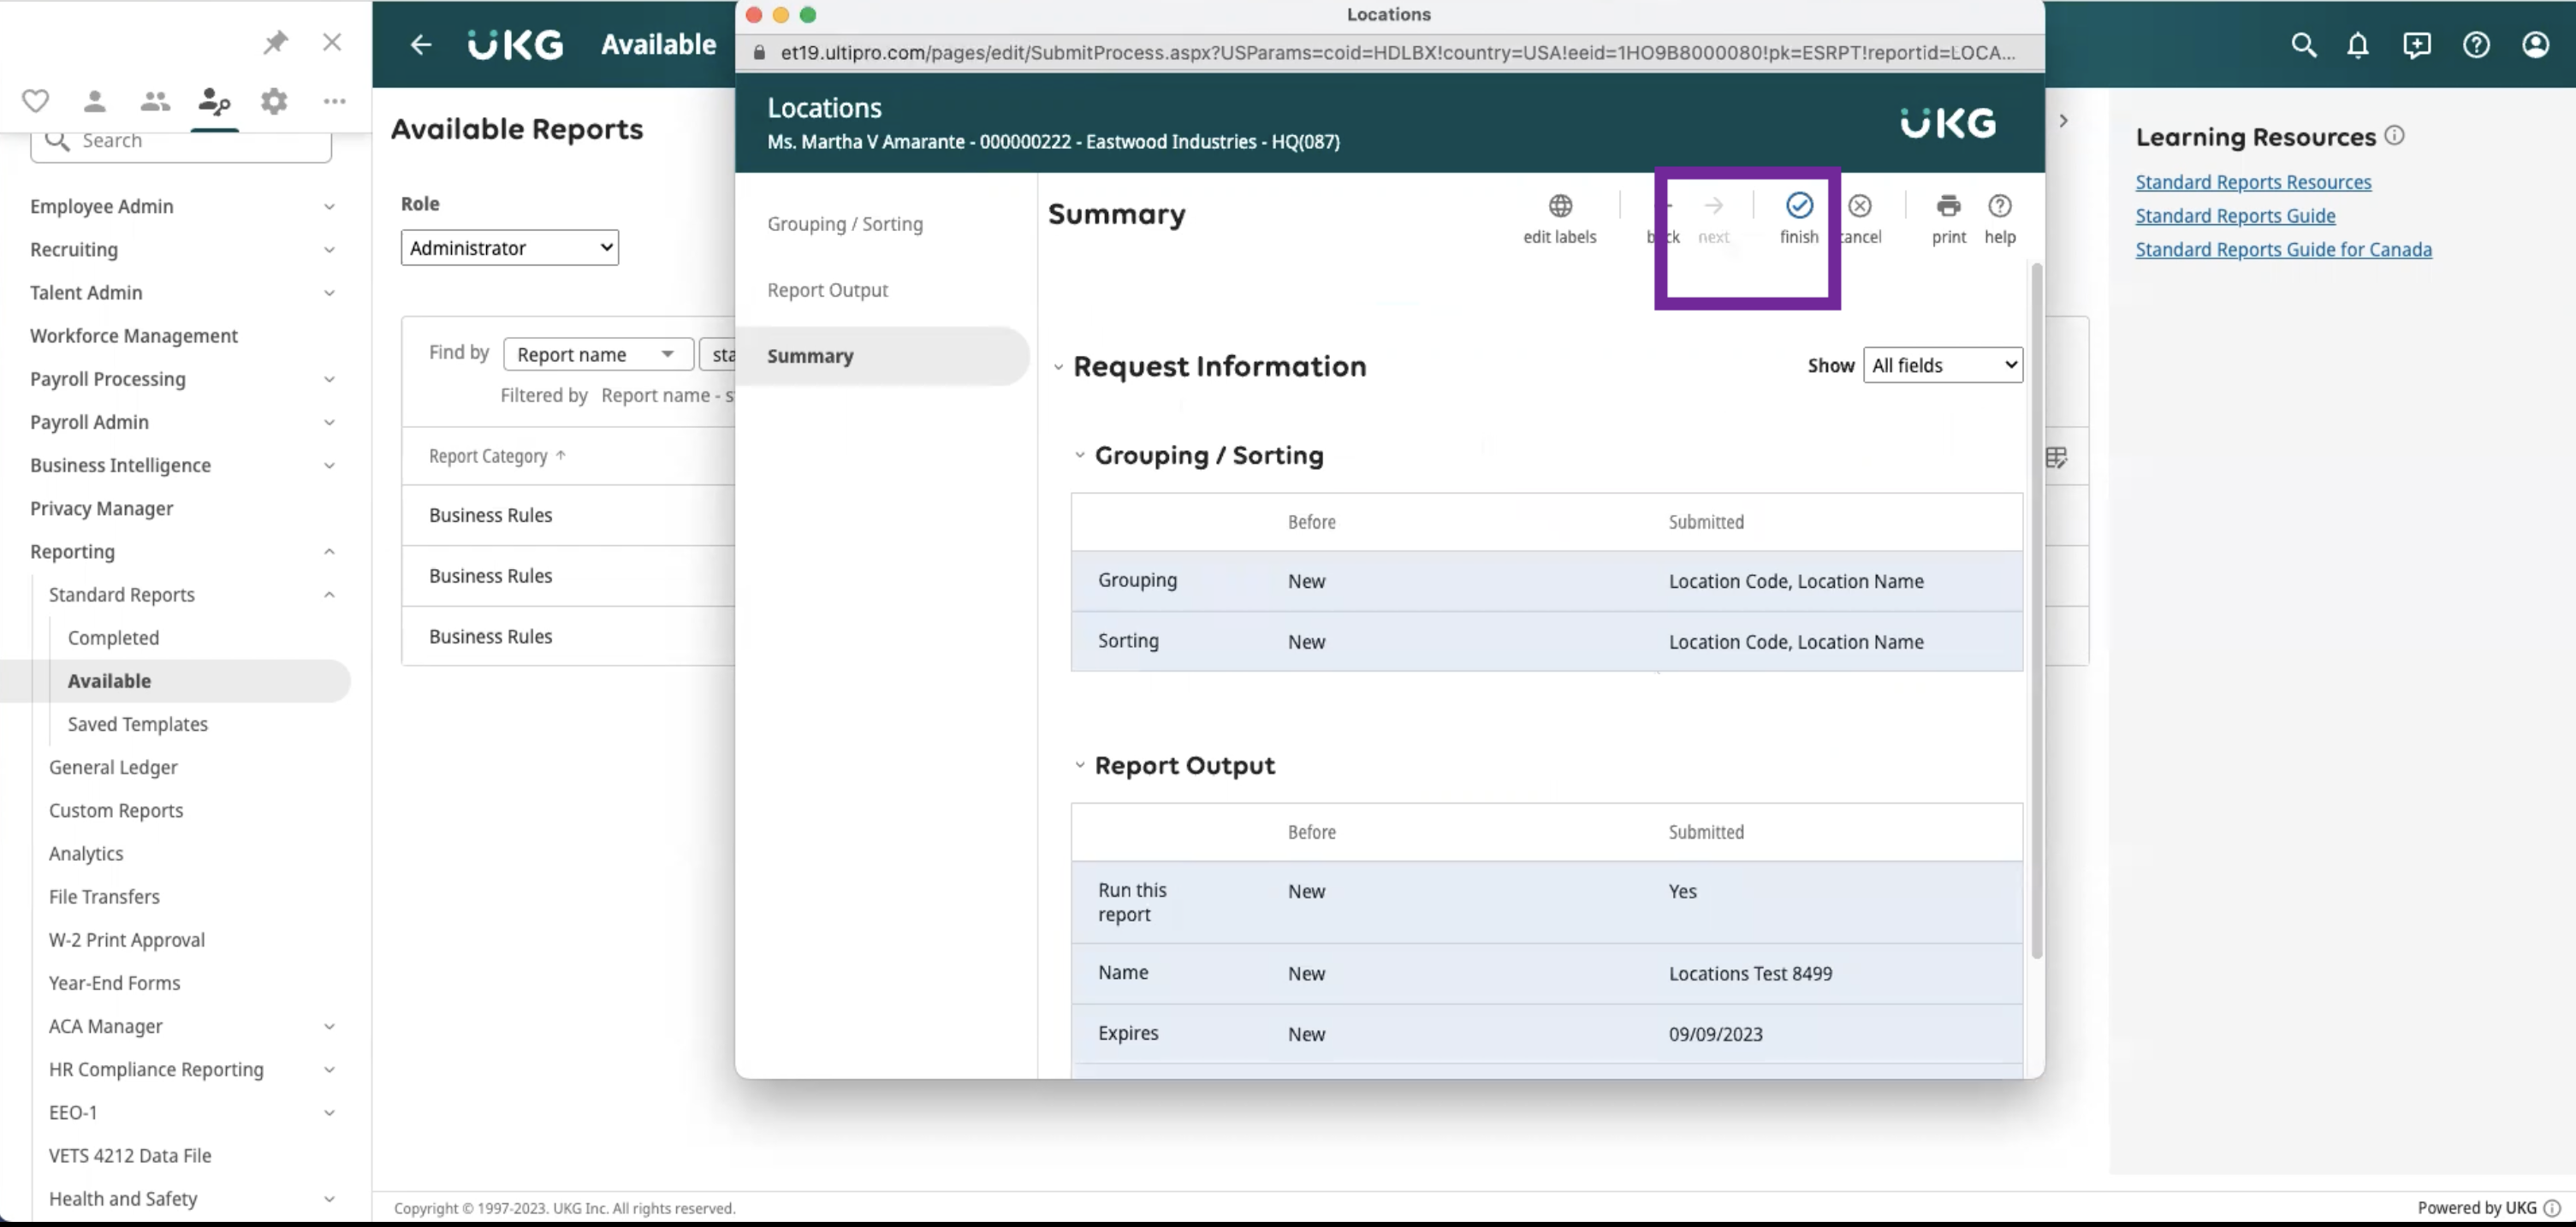
Task: Open the user account profile icon
Action: click(2534, 45)
